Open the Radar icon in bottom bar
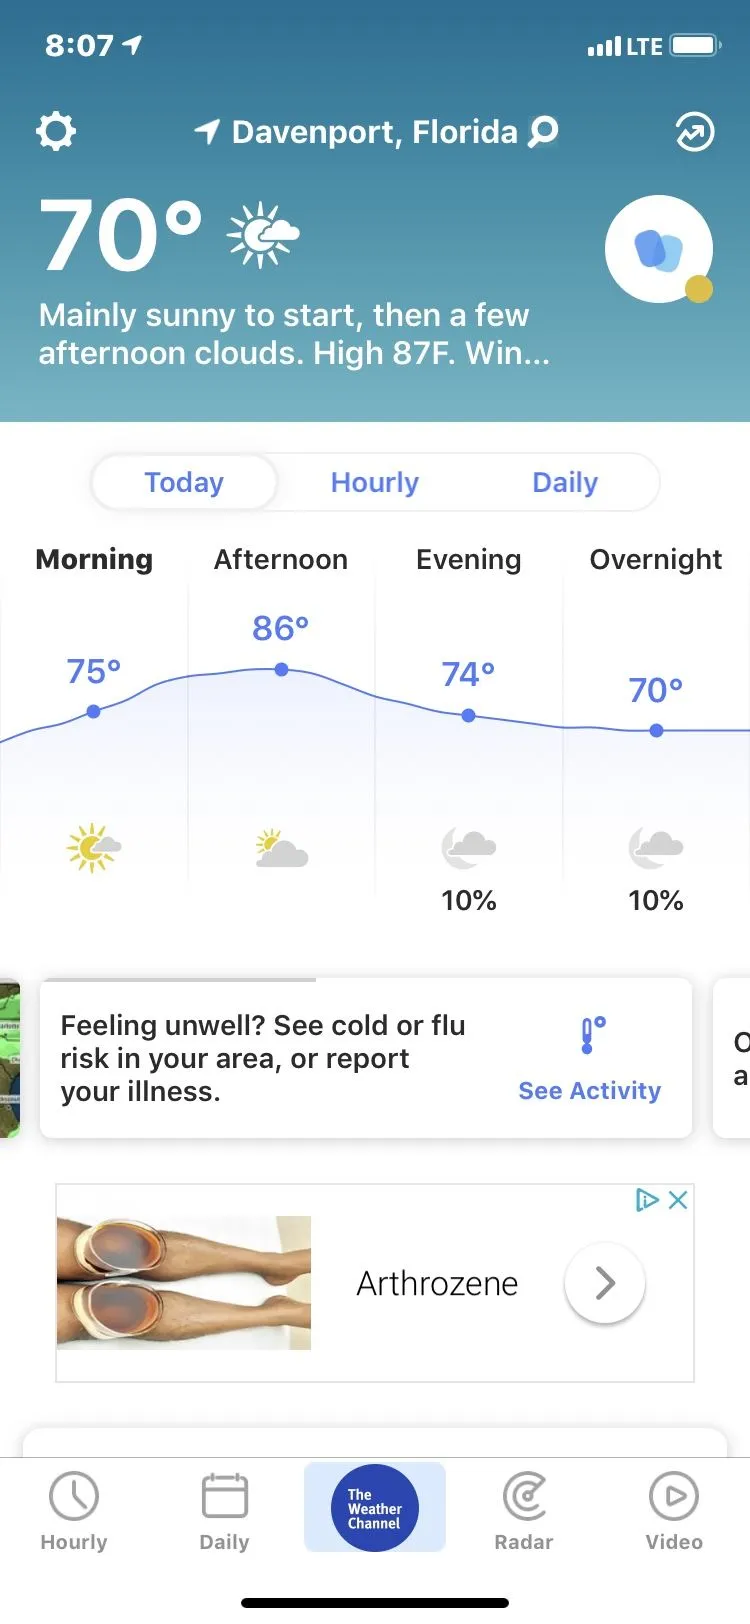 (524, 1497)
